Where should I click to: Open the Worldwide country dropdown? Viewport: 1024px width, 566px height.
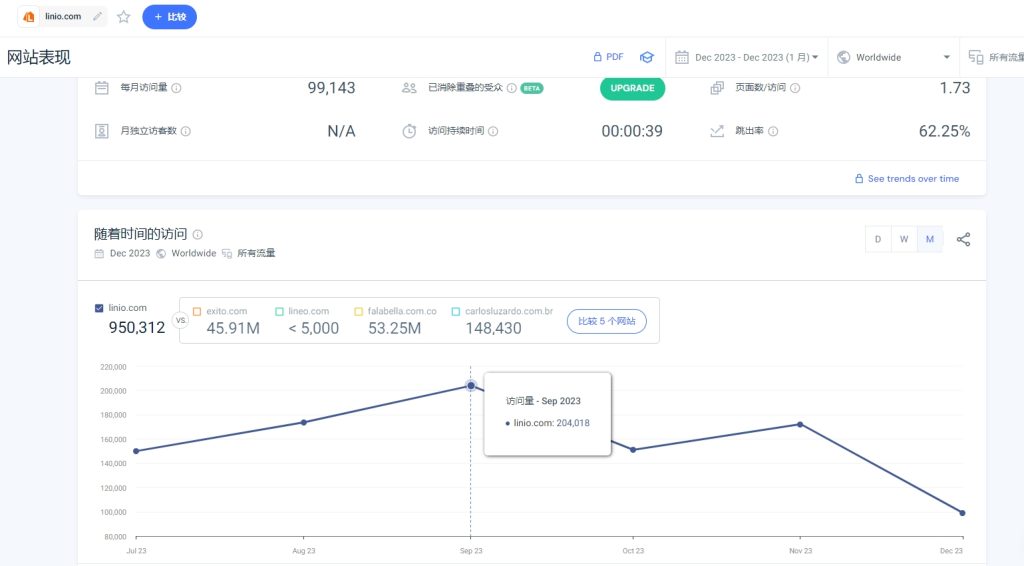[893, 57]
